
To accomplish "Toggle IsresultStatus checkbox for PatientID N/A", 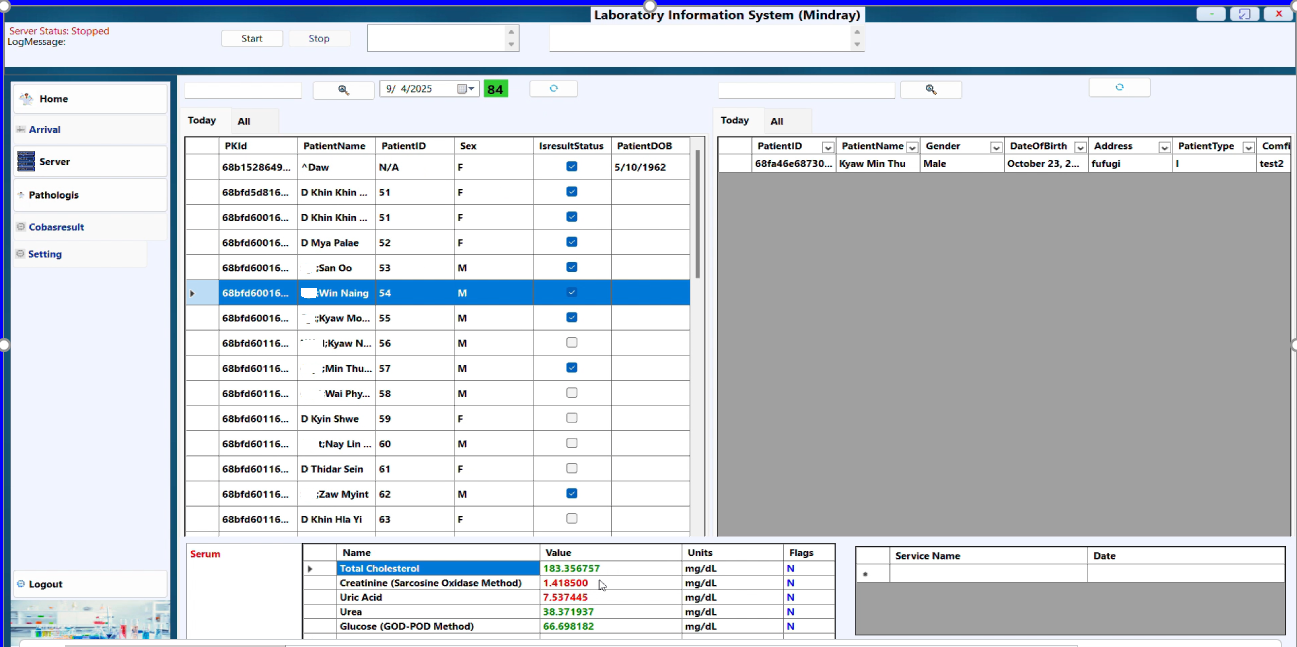I will point(571,167).
